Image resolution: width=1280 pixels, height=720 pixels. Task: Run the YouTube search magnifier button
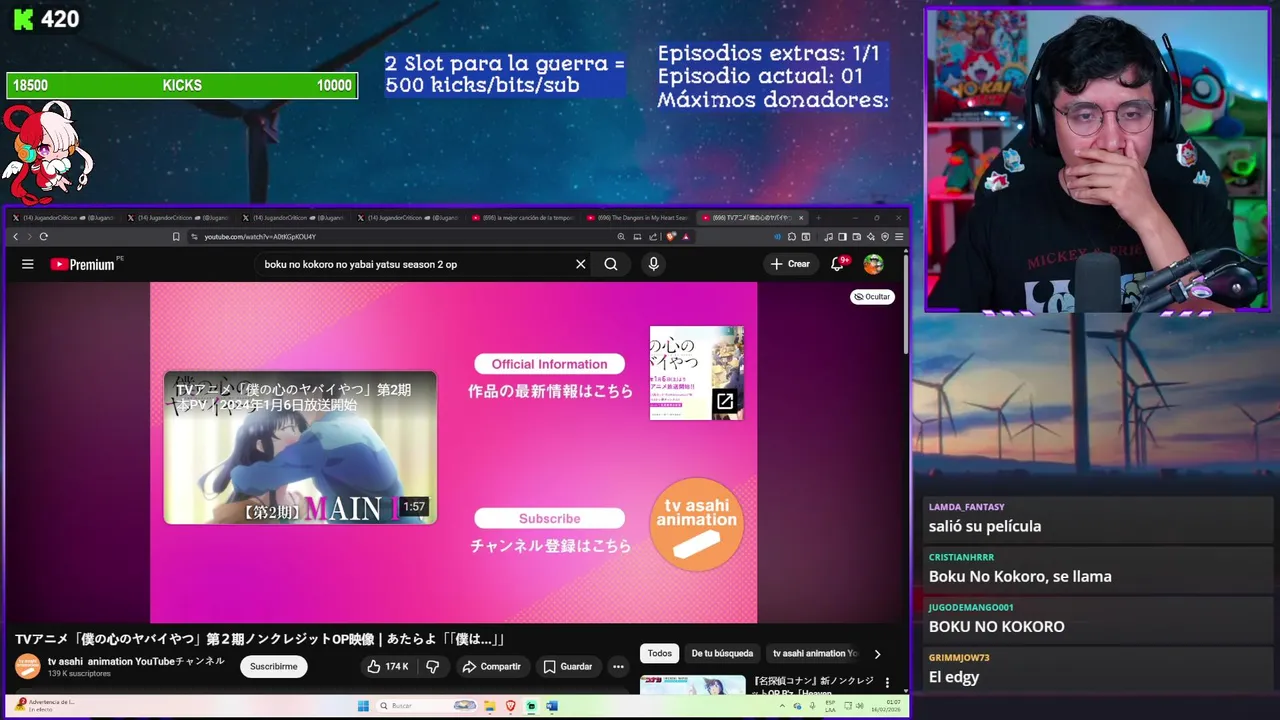coord(611,264)
